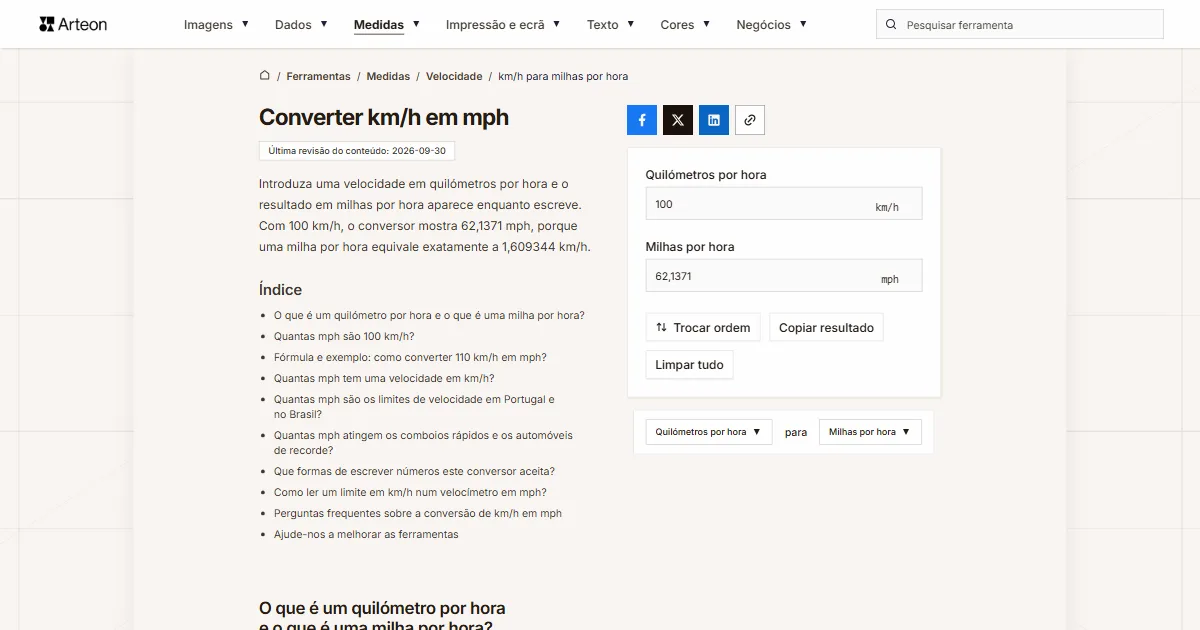The width and height of the screenshot is (1200, 630).
Task: Open the Dados menu
Action: pos(301,25)
